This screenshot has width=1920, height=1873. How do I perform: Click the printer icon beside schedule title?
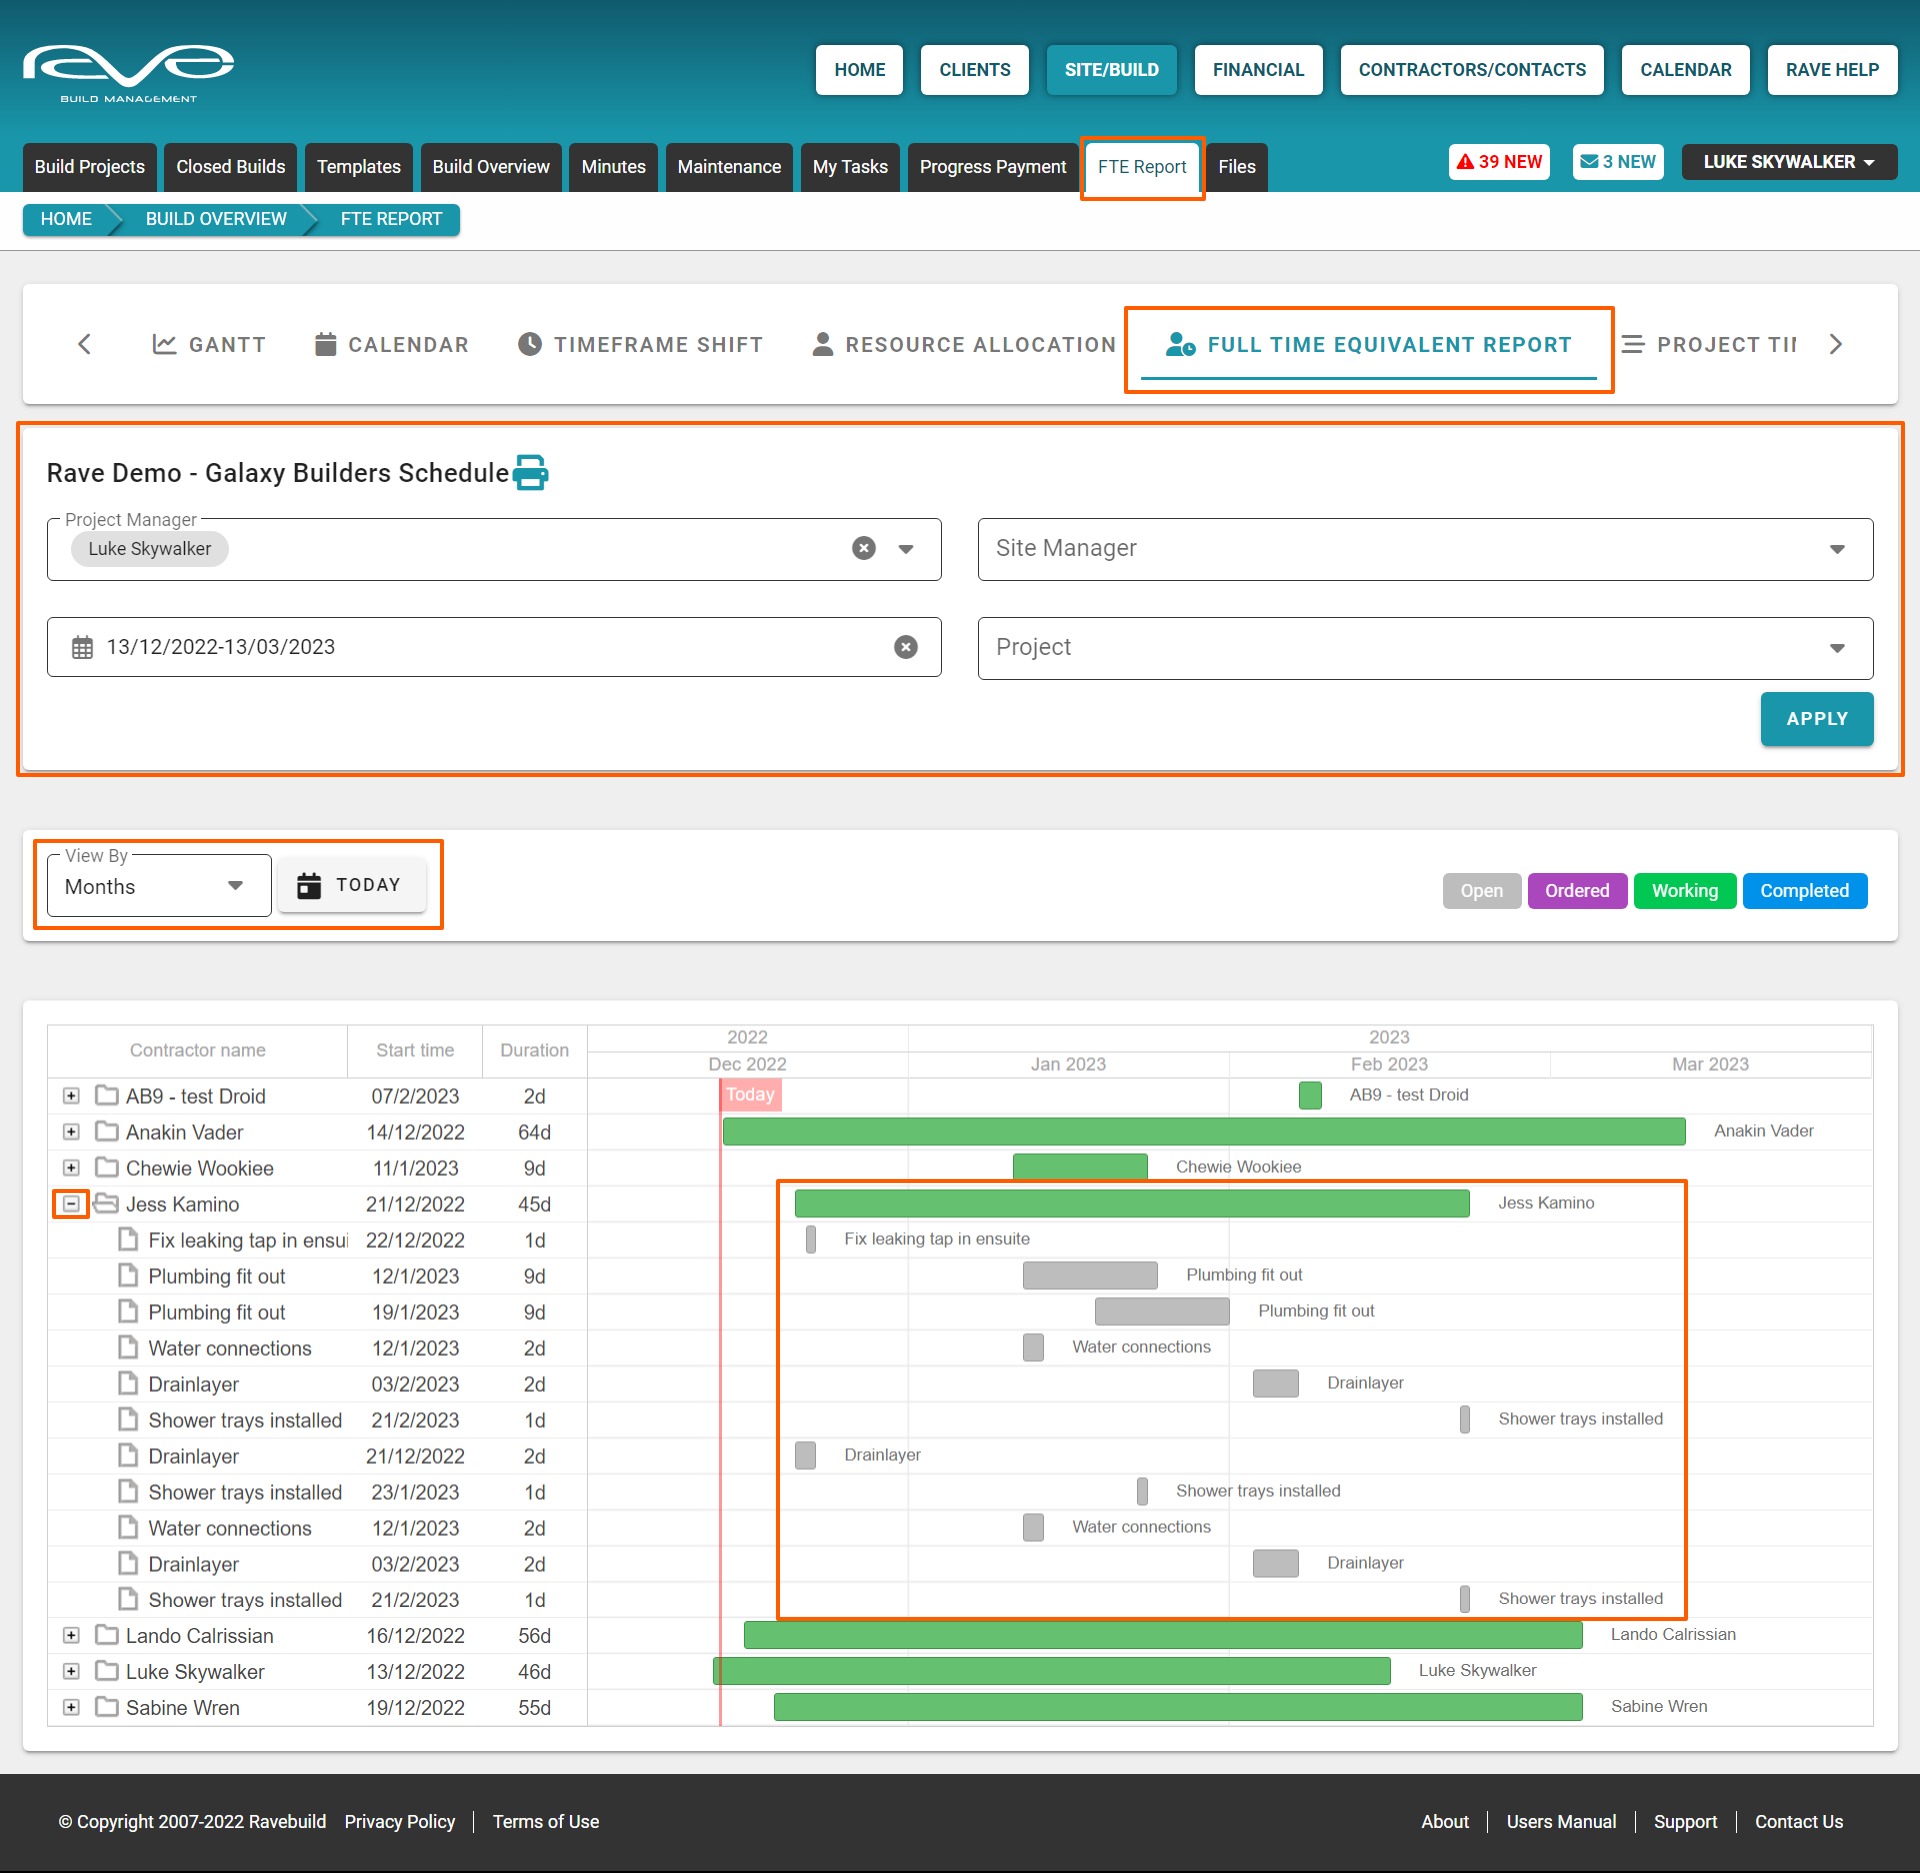(530, 472)
